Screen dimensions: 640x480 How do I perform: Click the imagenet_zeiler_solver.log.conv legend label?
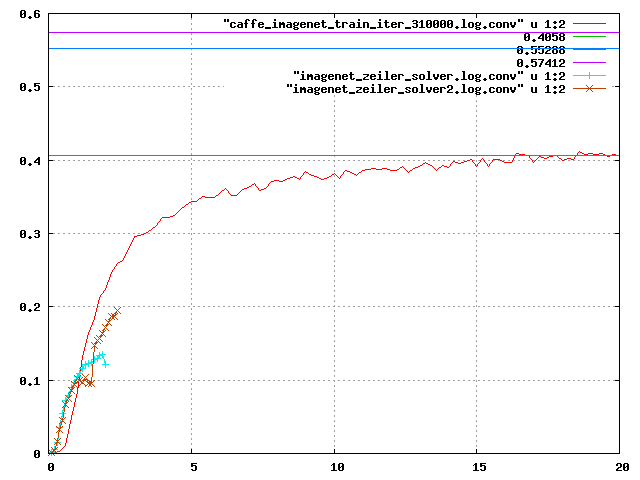point(429,76)
